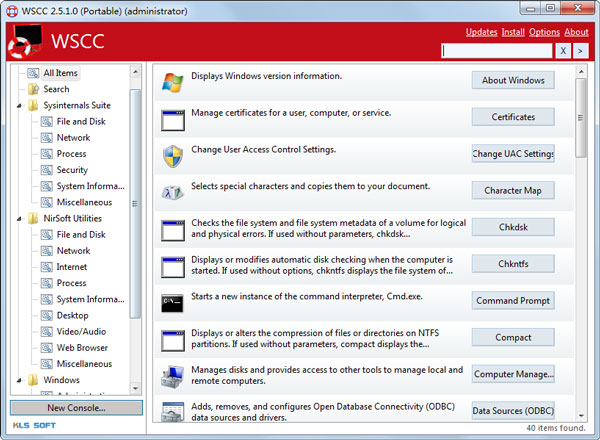The height and width of the screenshot is (440, 600).
Task: Click the black Command Prompt icon
Action: coord(172,303)
